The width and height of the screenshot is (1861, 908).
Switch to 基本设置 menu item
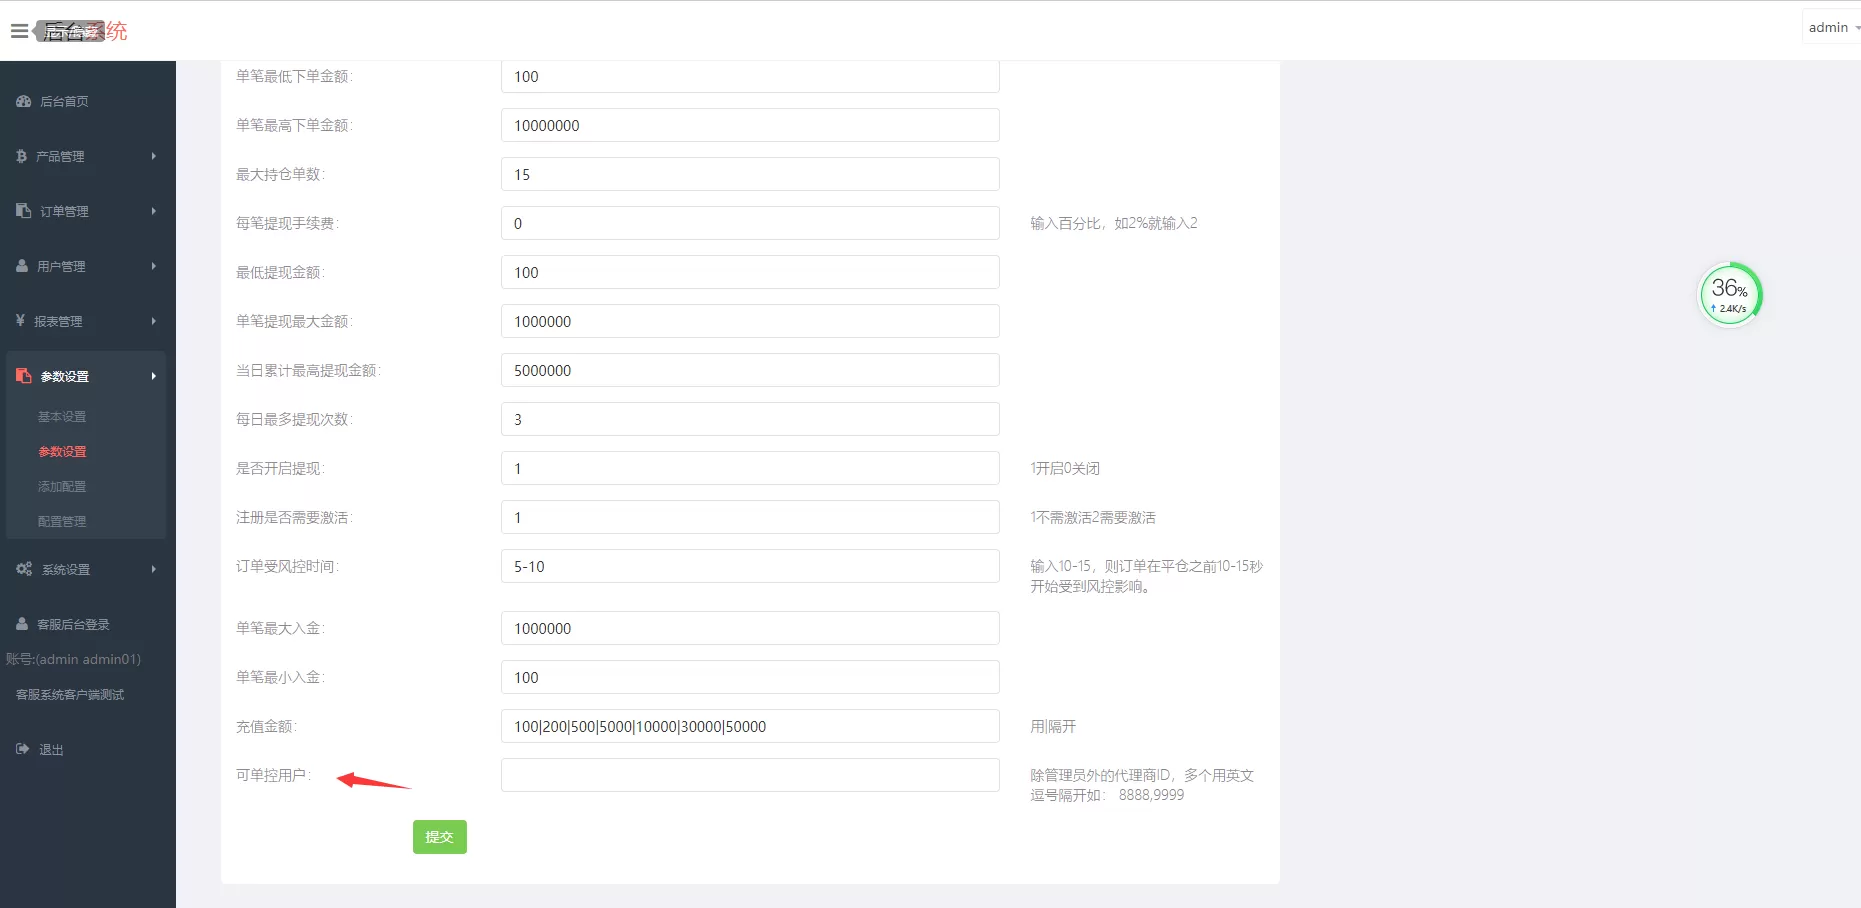(x=61, y=416)
